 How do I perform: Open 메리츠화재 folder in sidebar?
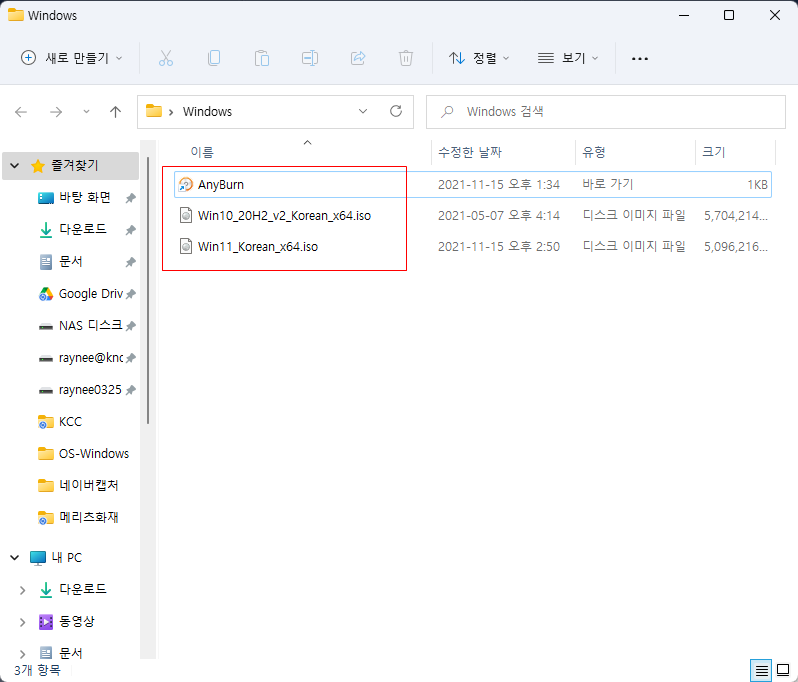click(x=89, y=518)
